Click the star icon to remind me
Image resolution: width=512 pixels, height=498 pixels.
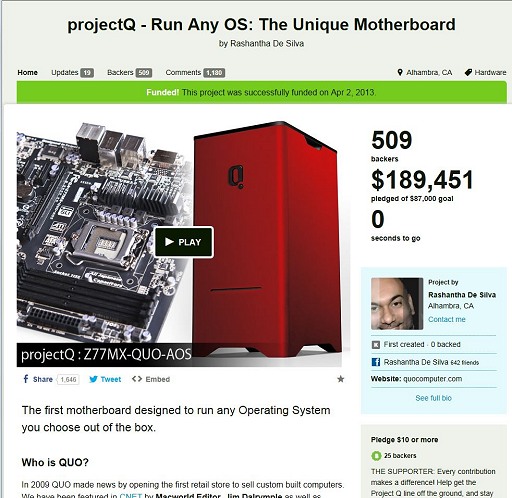pyautogui.click(x=340, y=379)
